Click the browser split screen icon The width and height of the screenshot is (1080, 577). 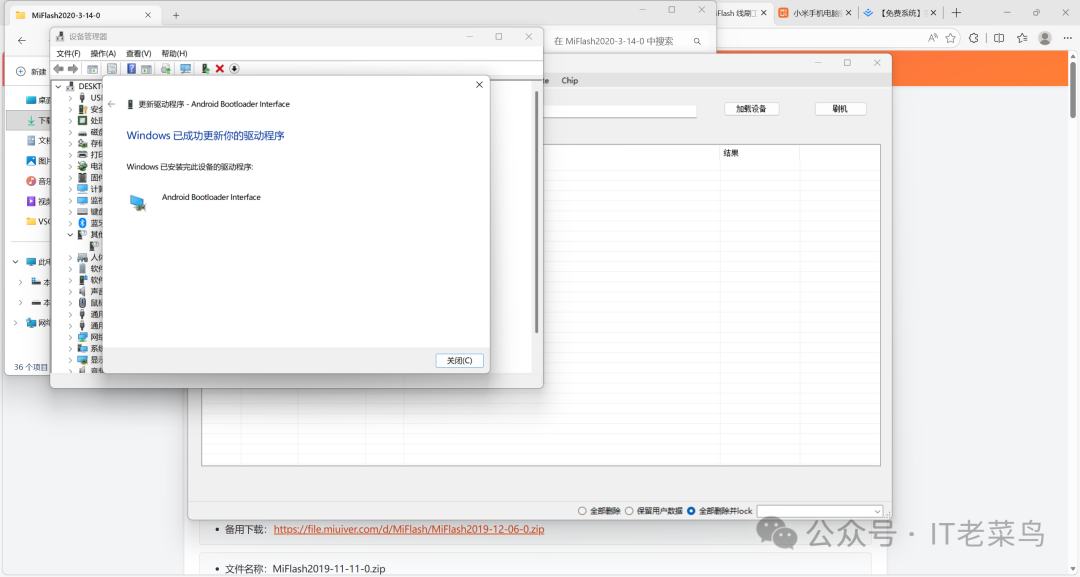pos(999,39)
